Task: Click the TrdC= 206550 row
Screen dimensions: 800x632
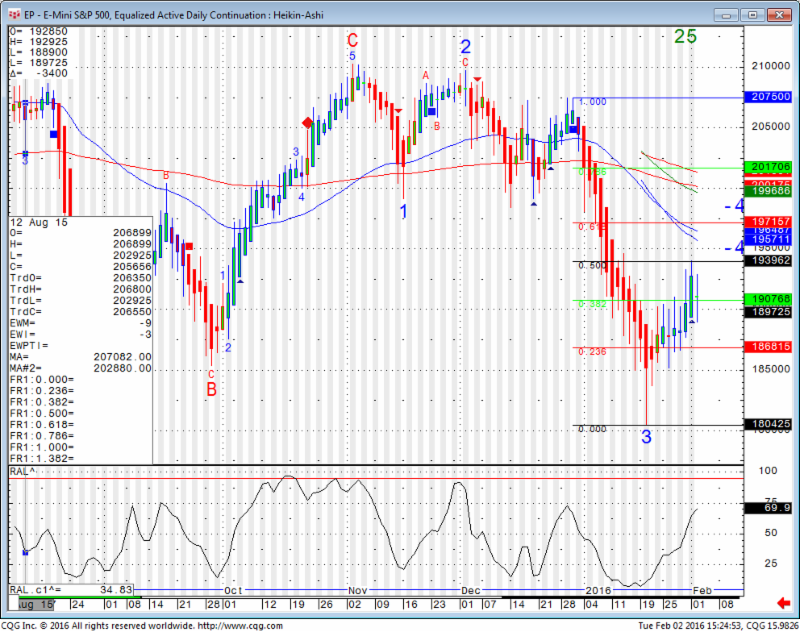Action: coord(81,312)
